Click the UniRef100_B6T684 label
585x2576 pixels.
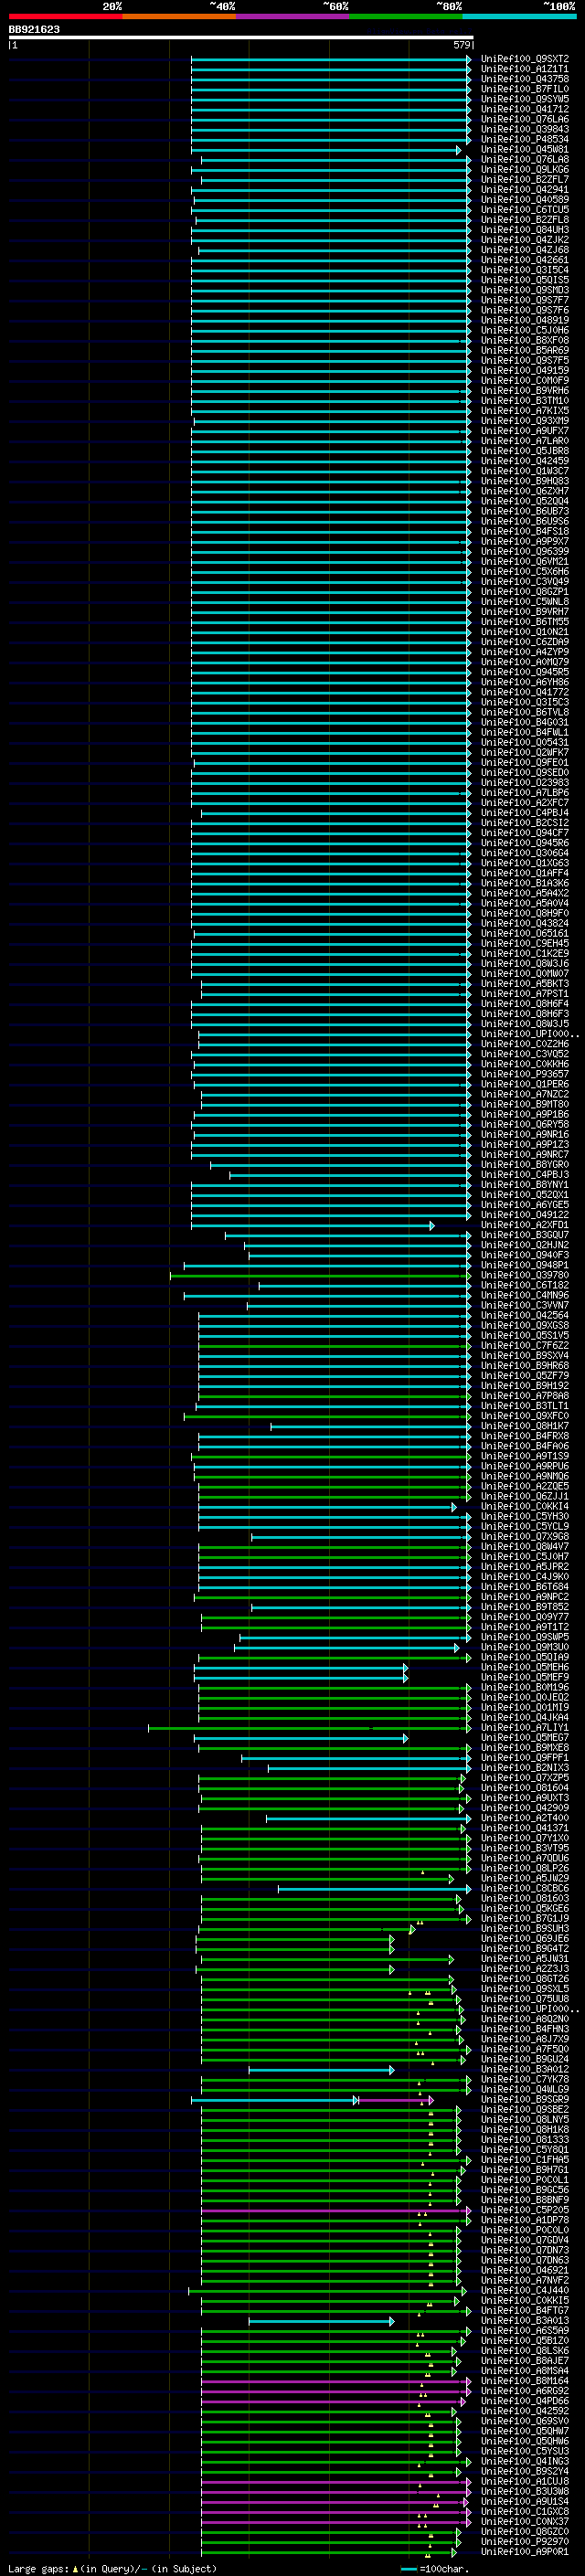(x=525, y=1587)
